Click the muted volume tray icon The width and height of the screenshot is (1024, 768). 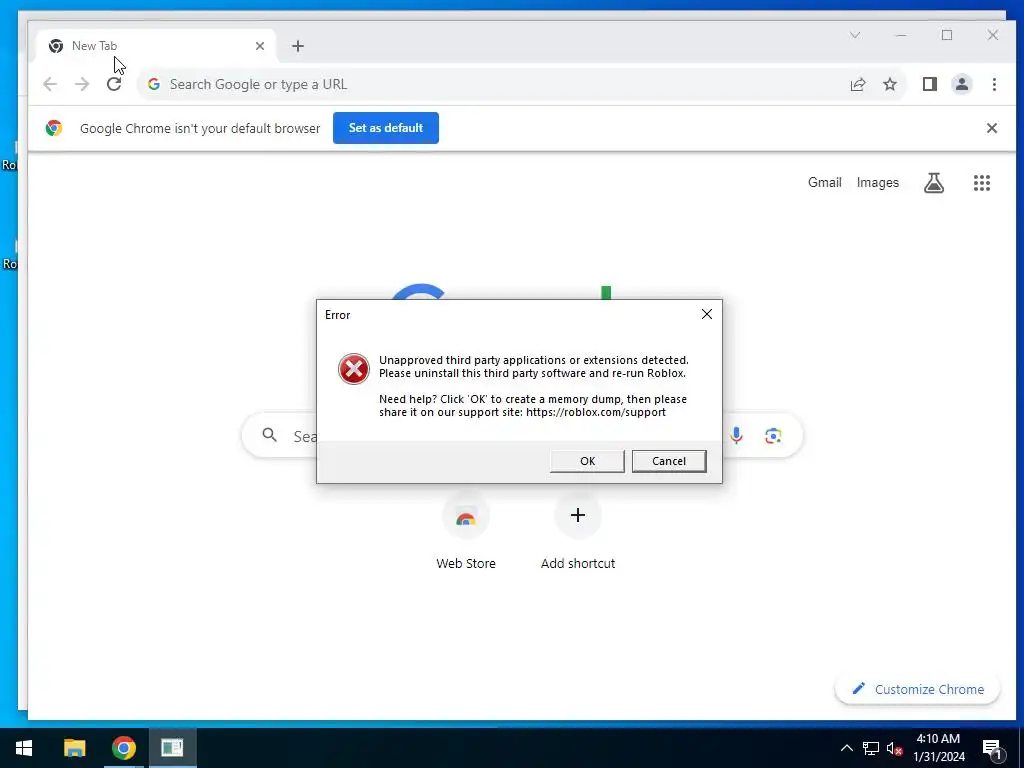click(895, 748)
